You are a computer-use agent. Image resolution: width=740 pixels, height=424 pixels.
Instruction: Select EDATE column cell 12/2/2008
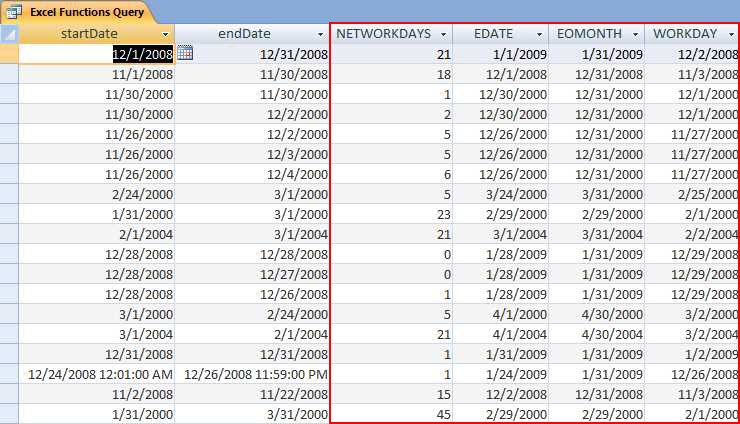pos(501,394)
